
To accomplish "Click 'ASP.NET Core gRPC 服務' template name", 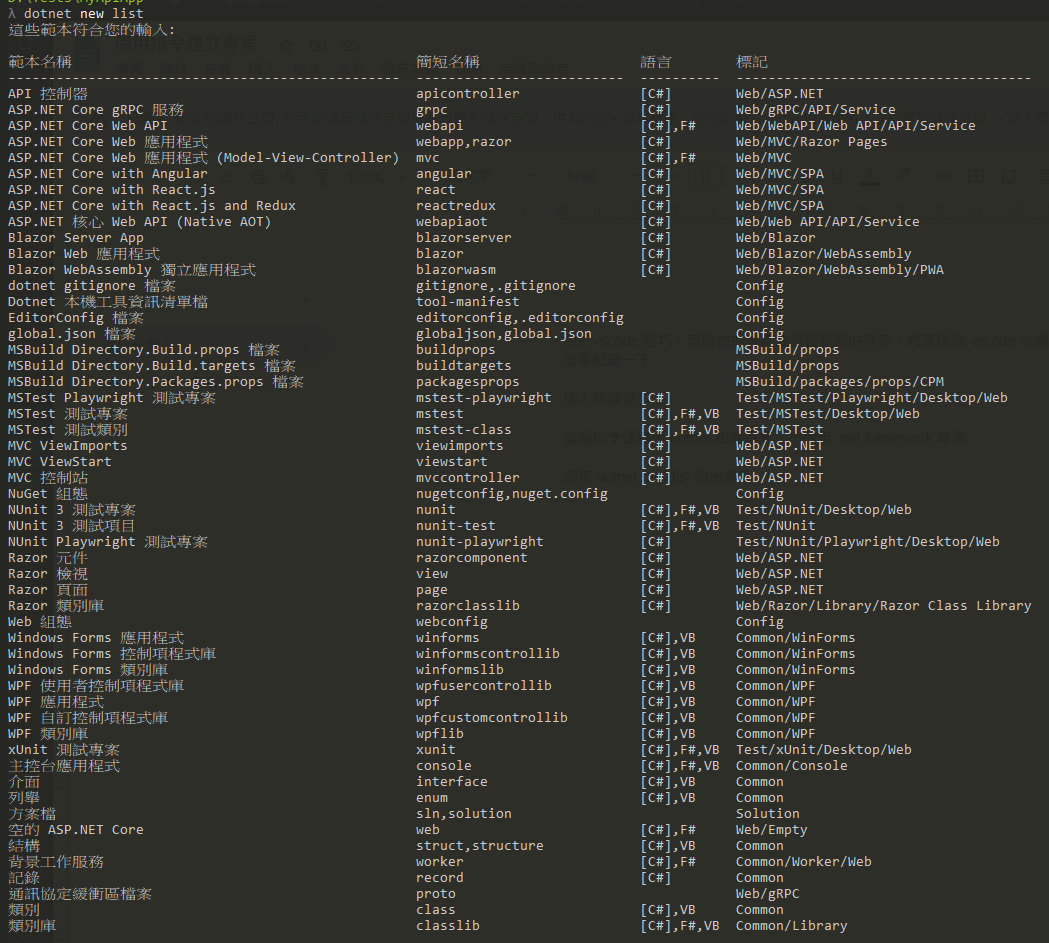I will coord(96,110).
